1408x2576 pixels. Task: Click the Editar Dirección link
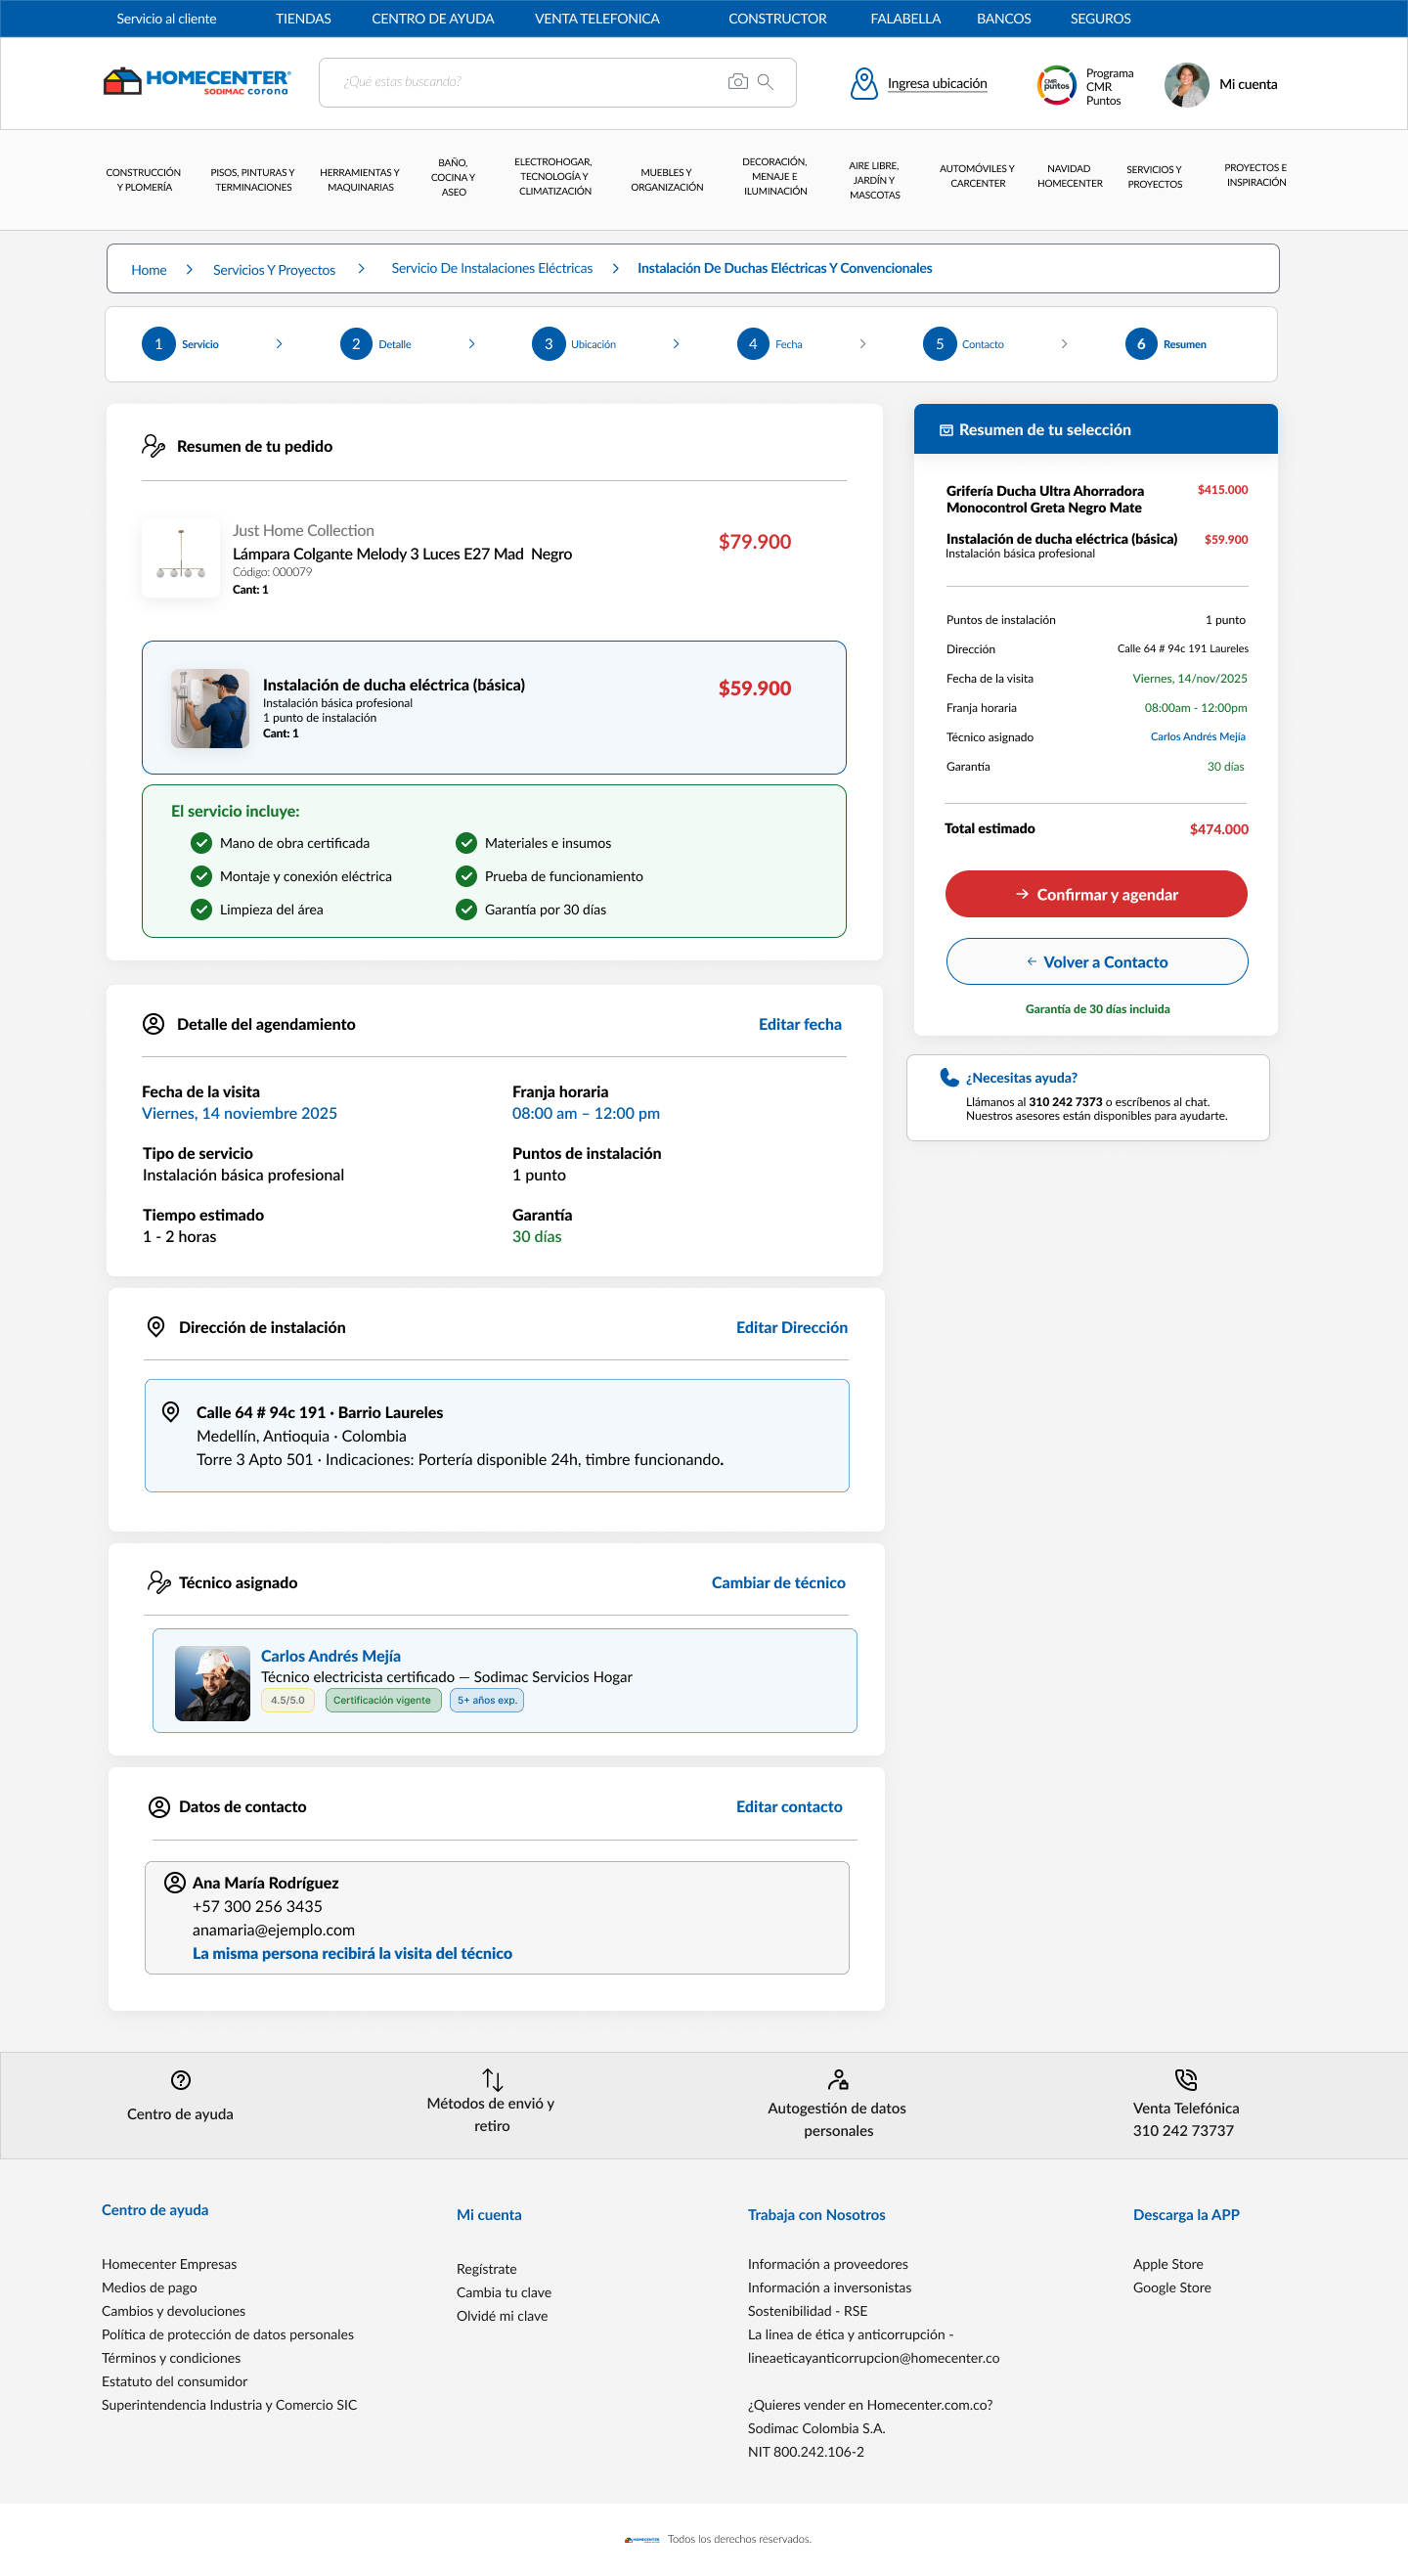[792, 1327]
